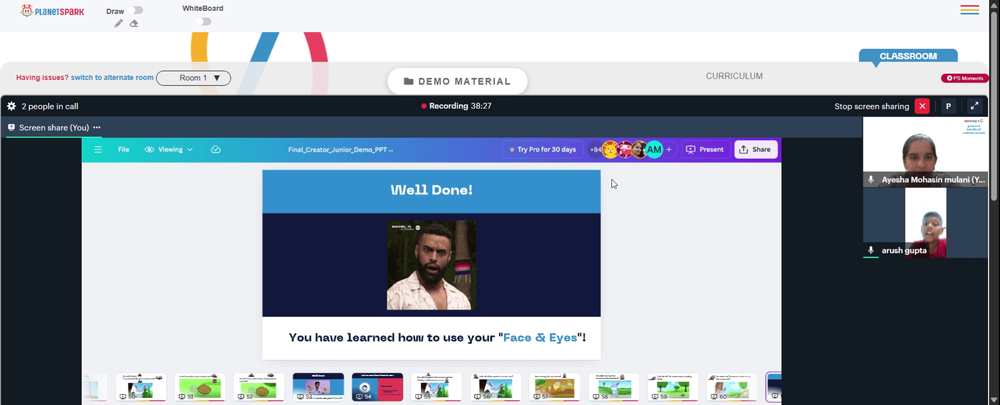Select the eraser tool
This screenshot has width=1000, height=405.
tap(134, 24)
